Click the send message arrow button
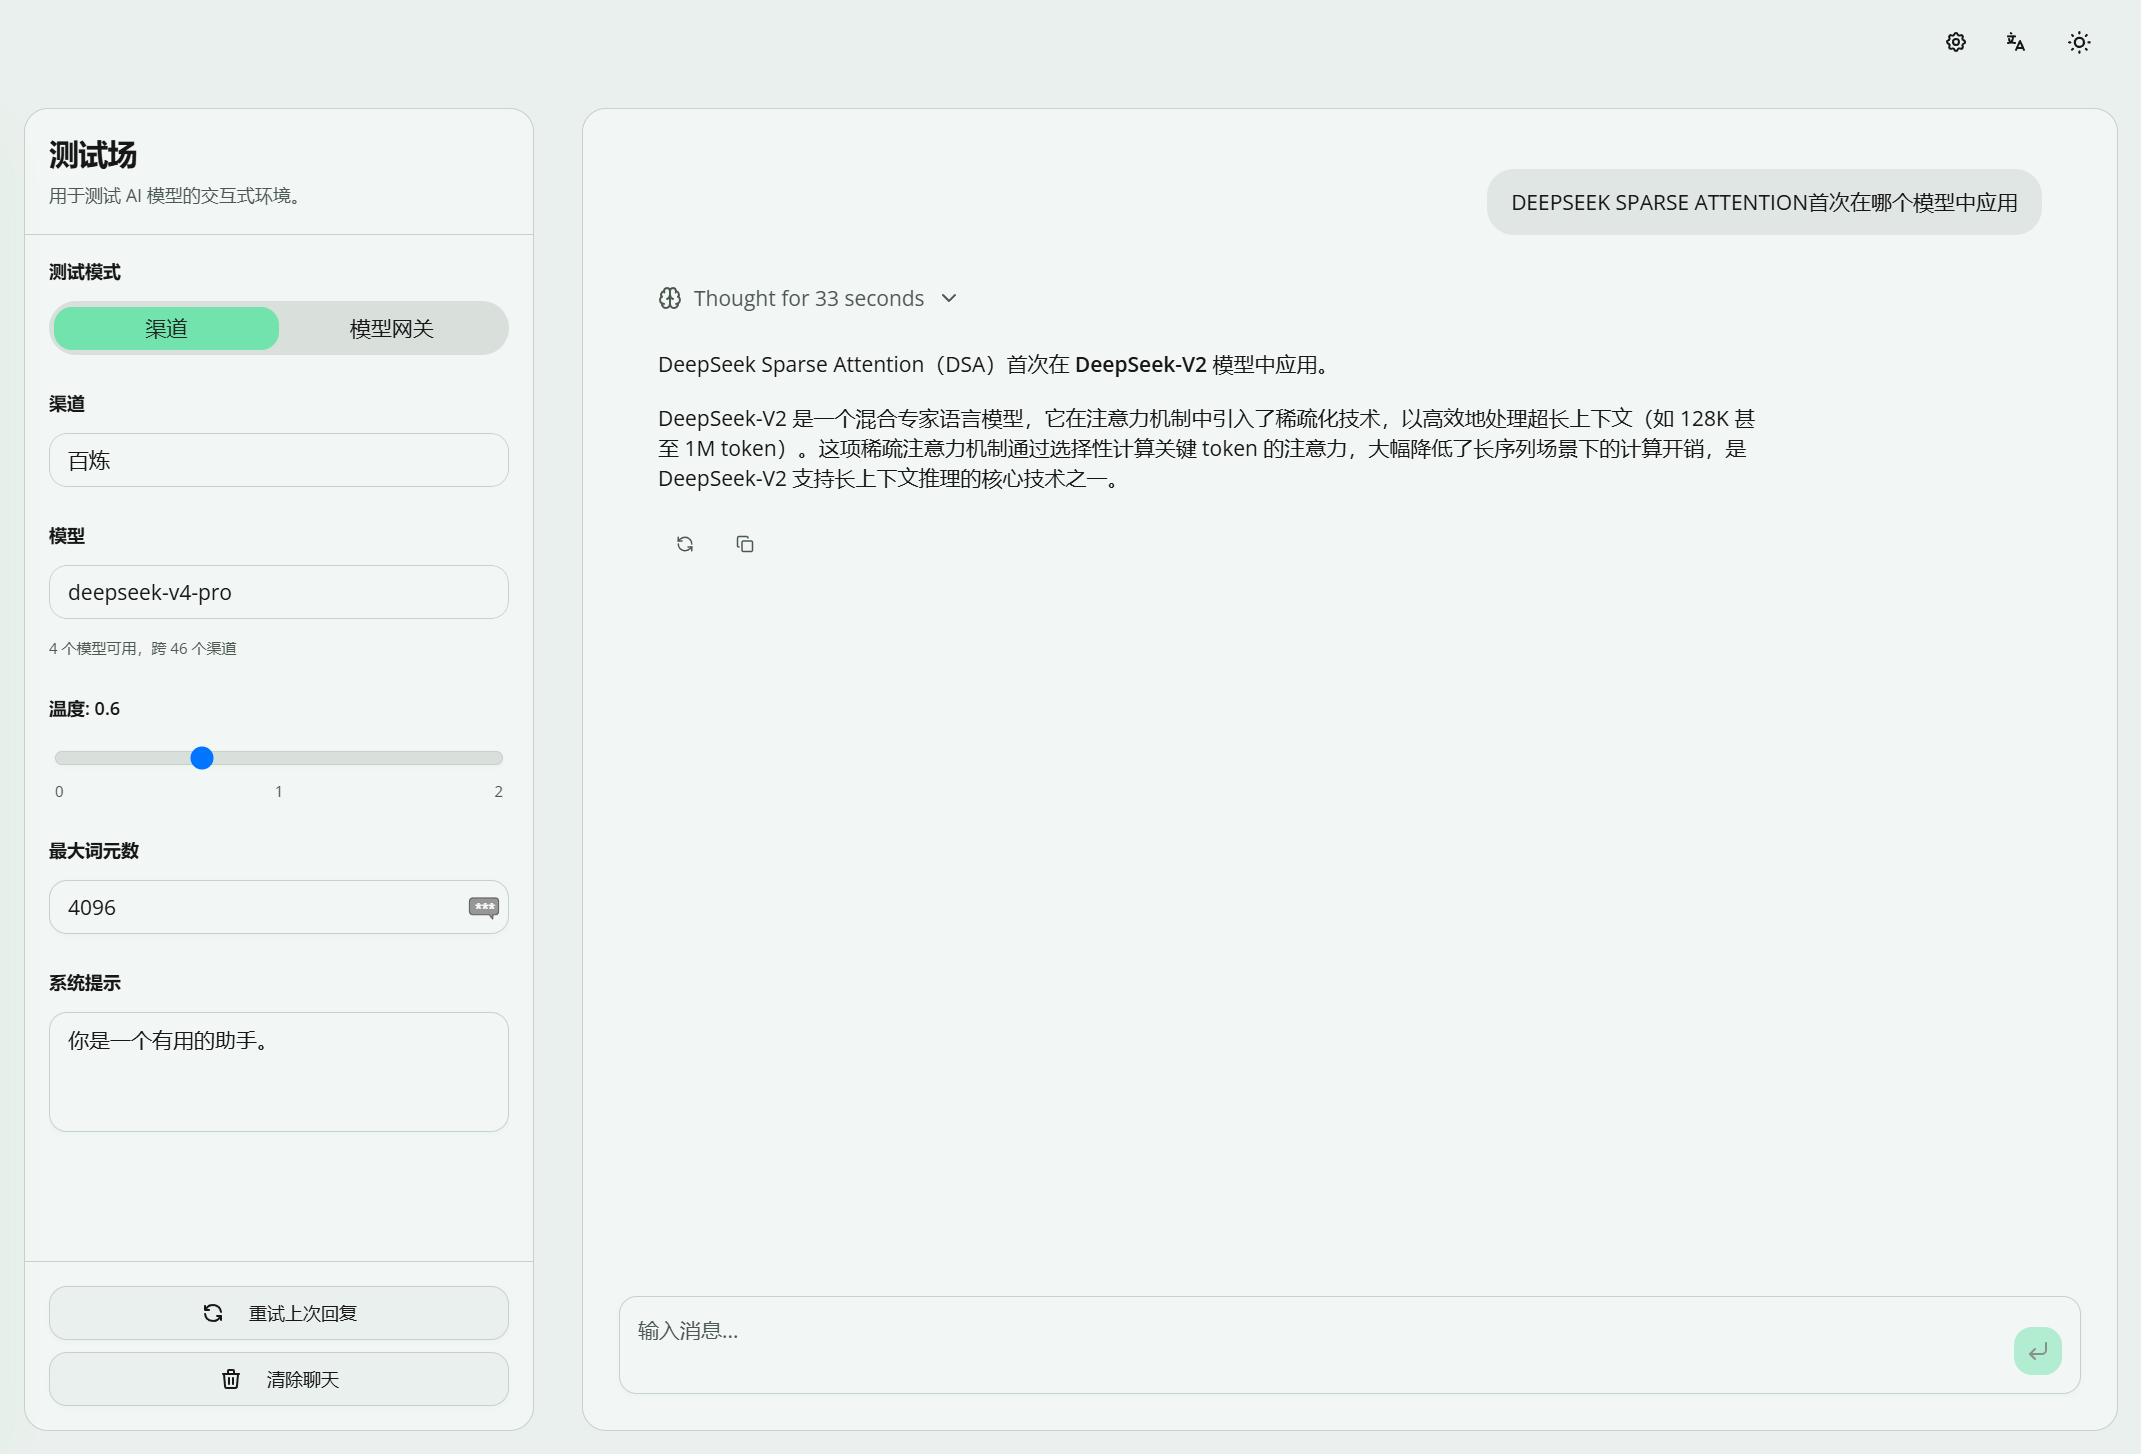 (2038, 1351)
